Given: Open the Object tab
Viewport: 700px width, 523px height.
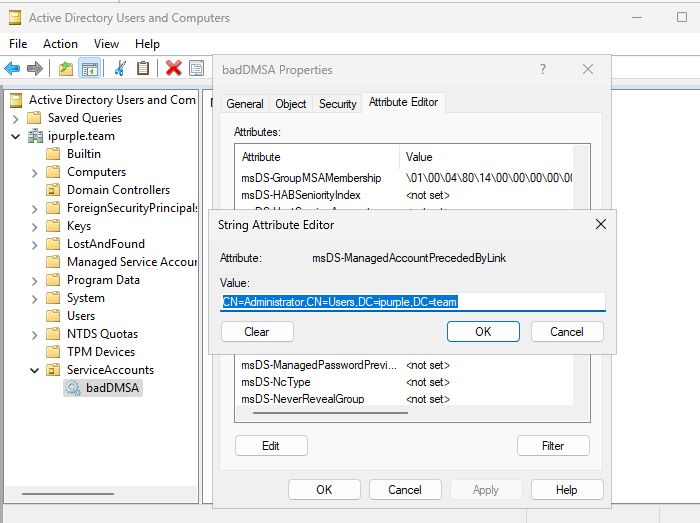Looking at the screenshot, I should pyautogui.click(x=291, y=104).
